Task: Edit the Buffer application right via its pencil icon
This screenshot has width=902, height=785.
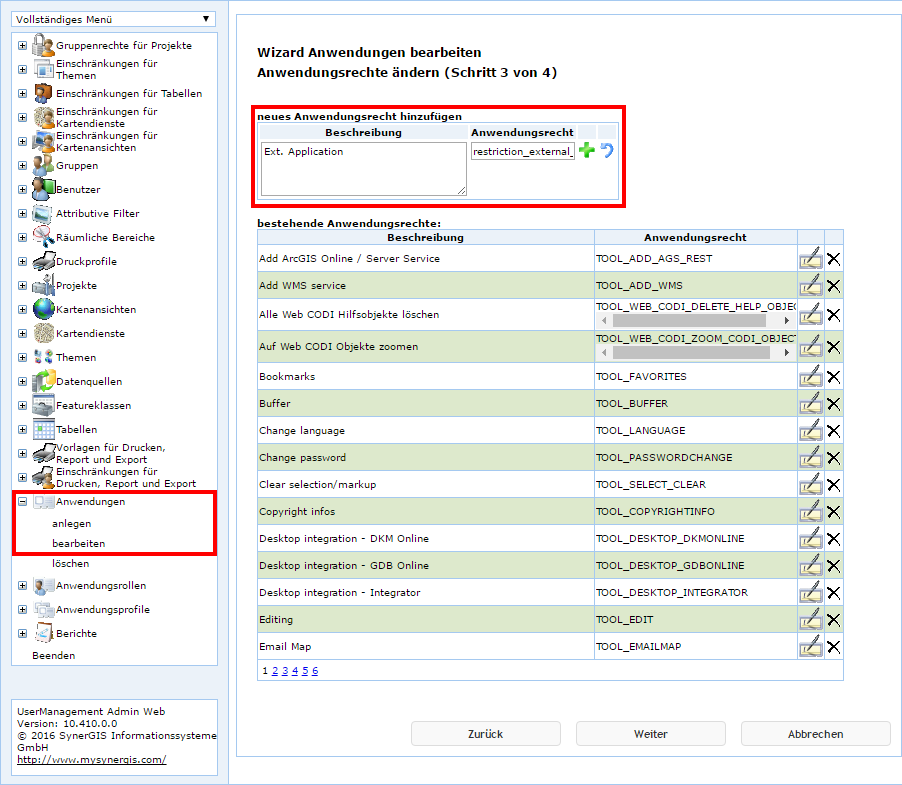Action: click(811, 403)
